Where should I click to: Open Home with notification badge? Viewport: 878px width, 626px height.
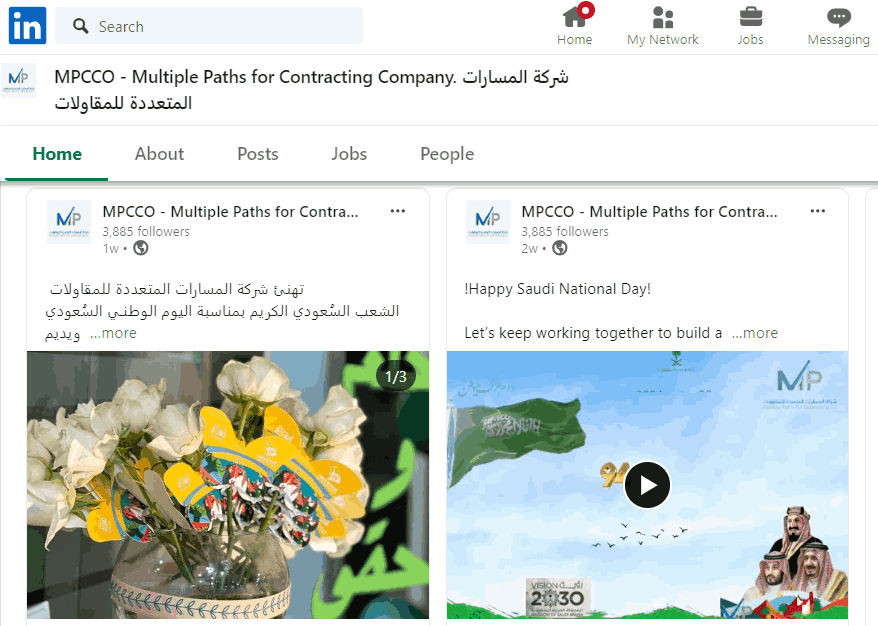point(575,26)
